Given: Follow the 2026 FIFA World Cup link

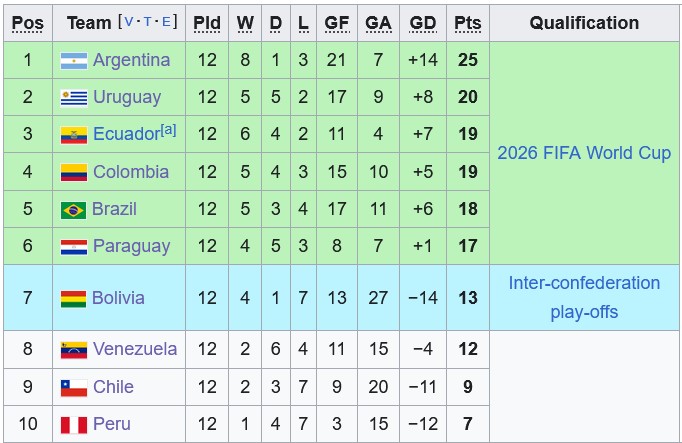Looking at the screenshot, I should click(584, 153).
